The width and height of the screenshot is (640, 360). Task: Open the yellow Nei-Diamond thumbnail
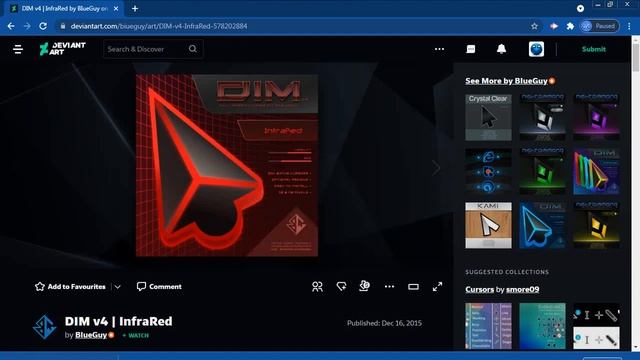point(596,225)
